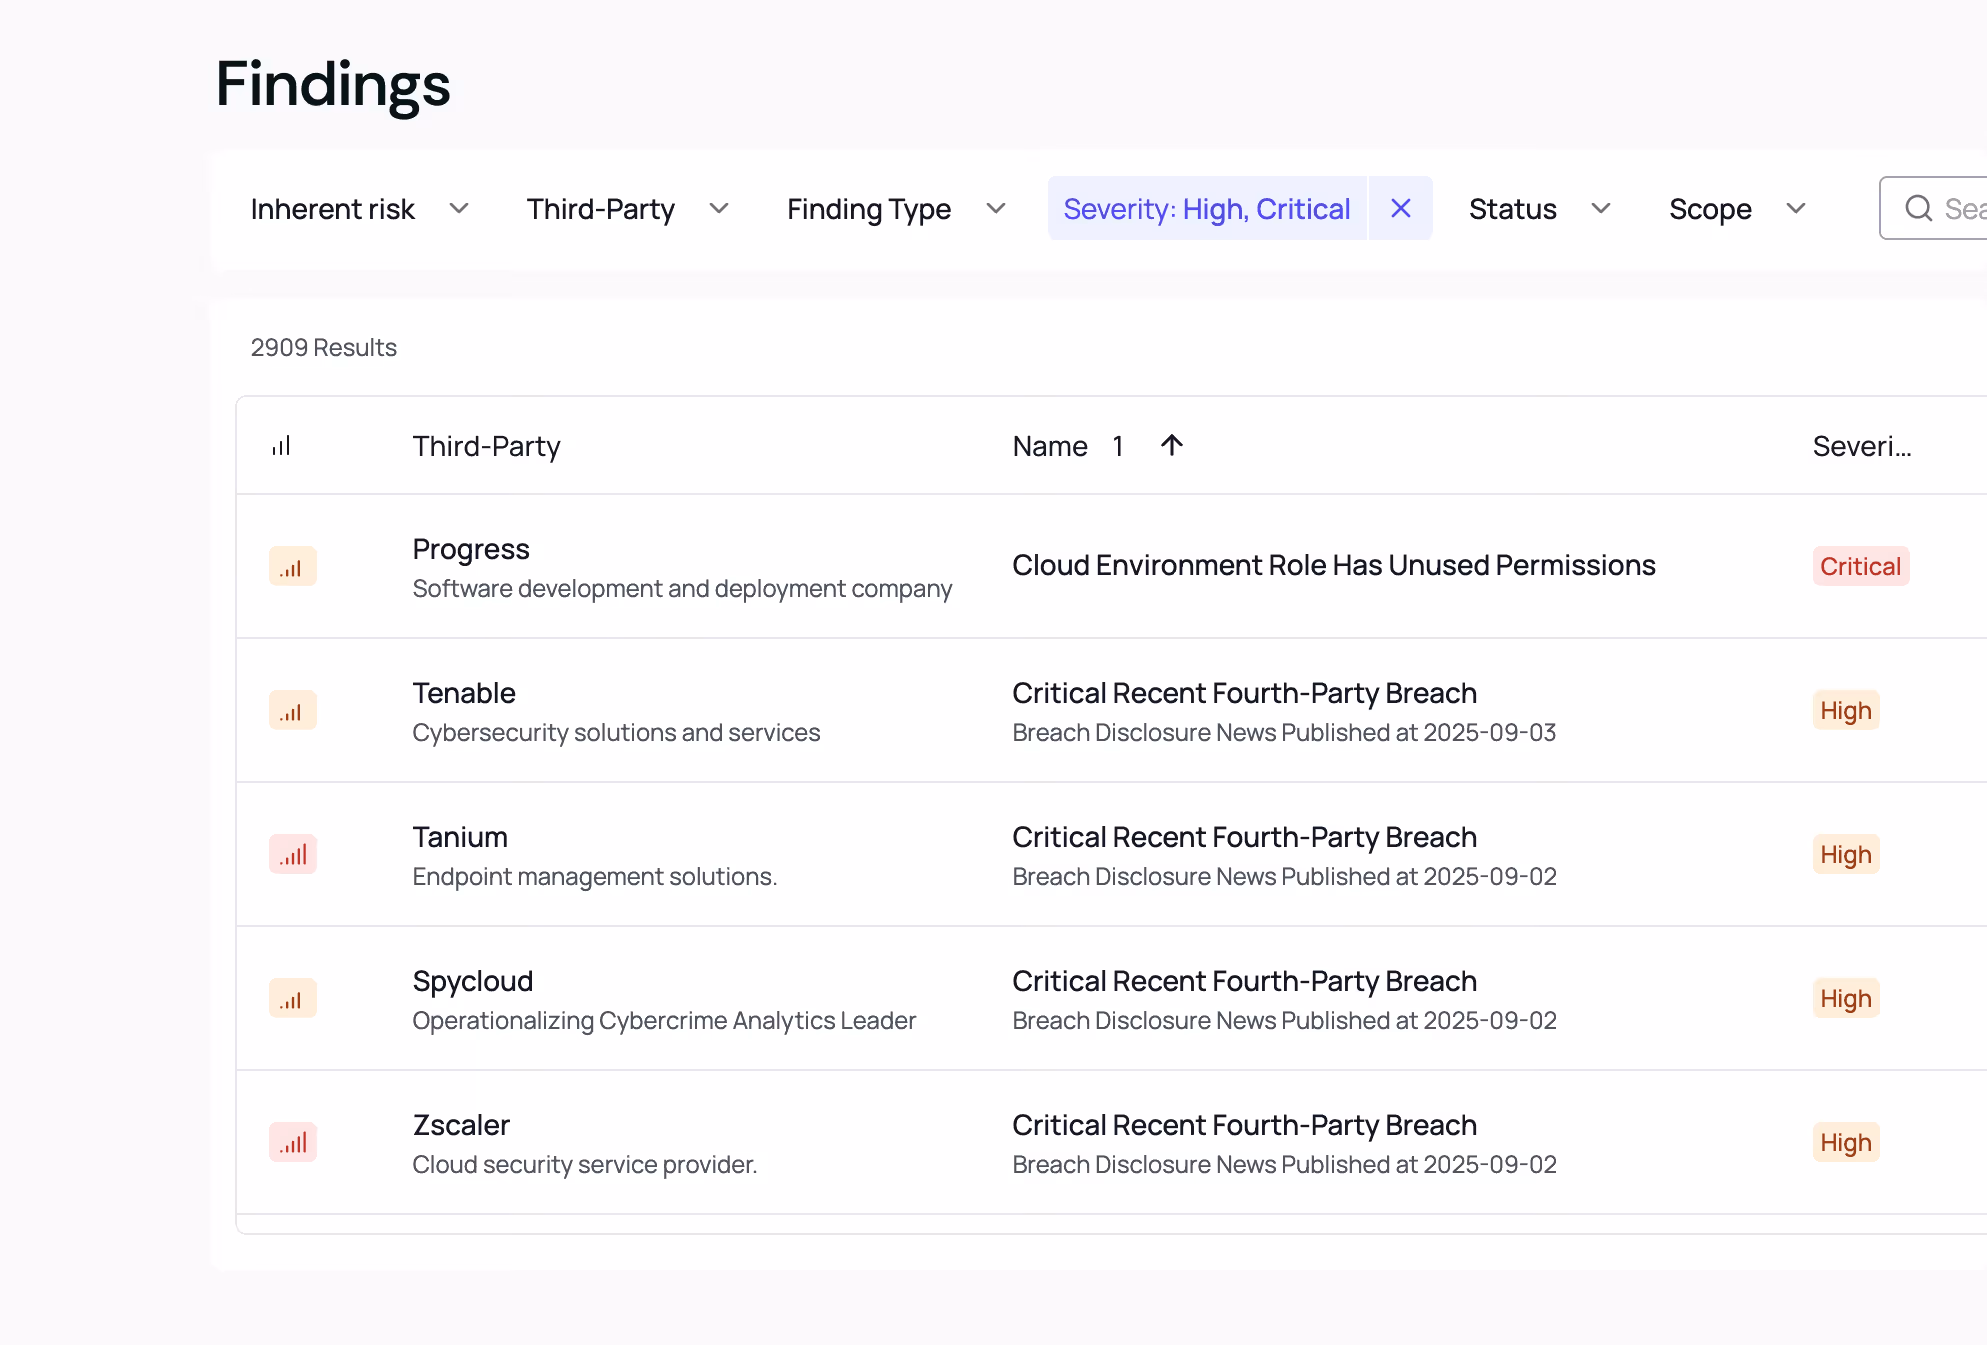Screen dimensions: 1987x1345
Task: Click the 2909 Results count text
Action: pyautogui.click(x=324, y=347)
